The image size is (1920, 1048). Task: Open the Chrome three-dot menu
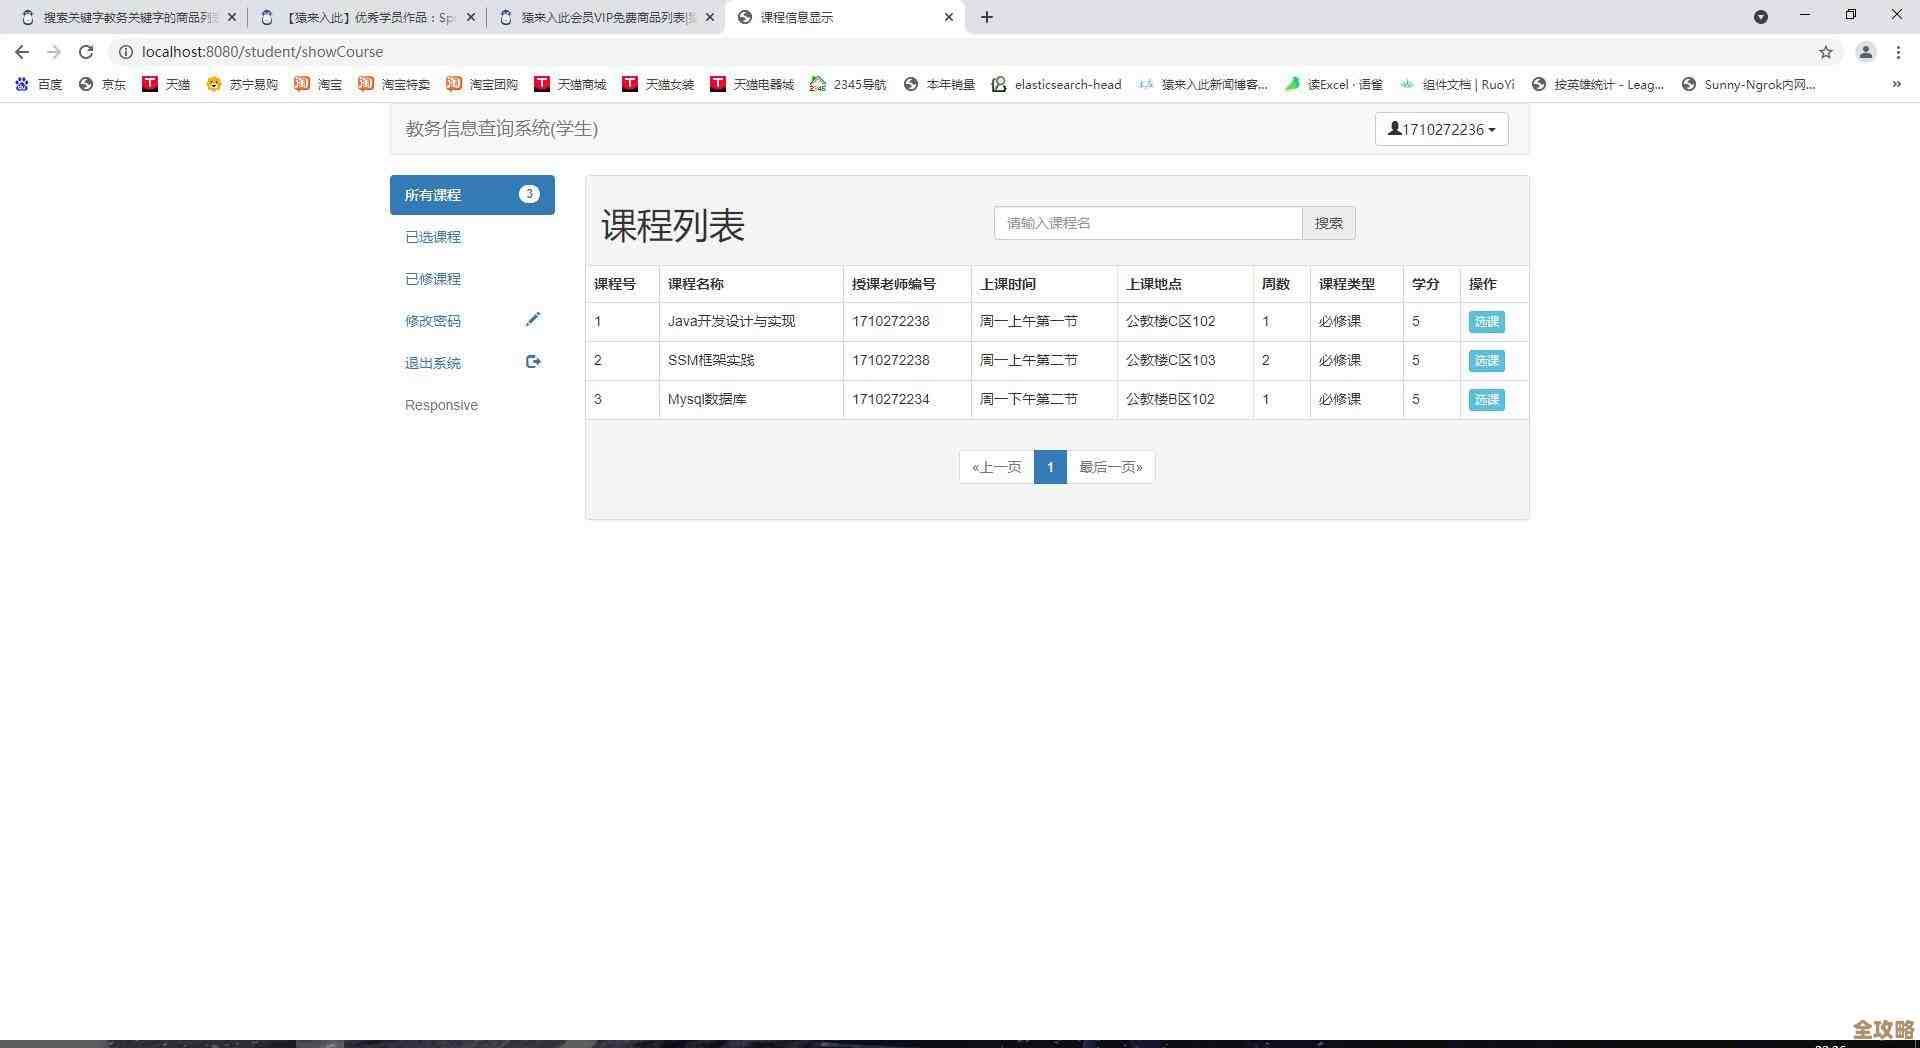click(1901, 51)
